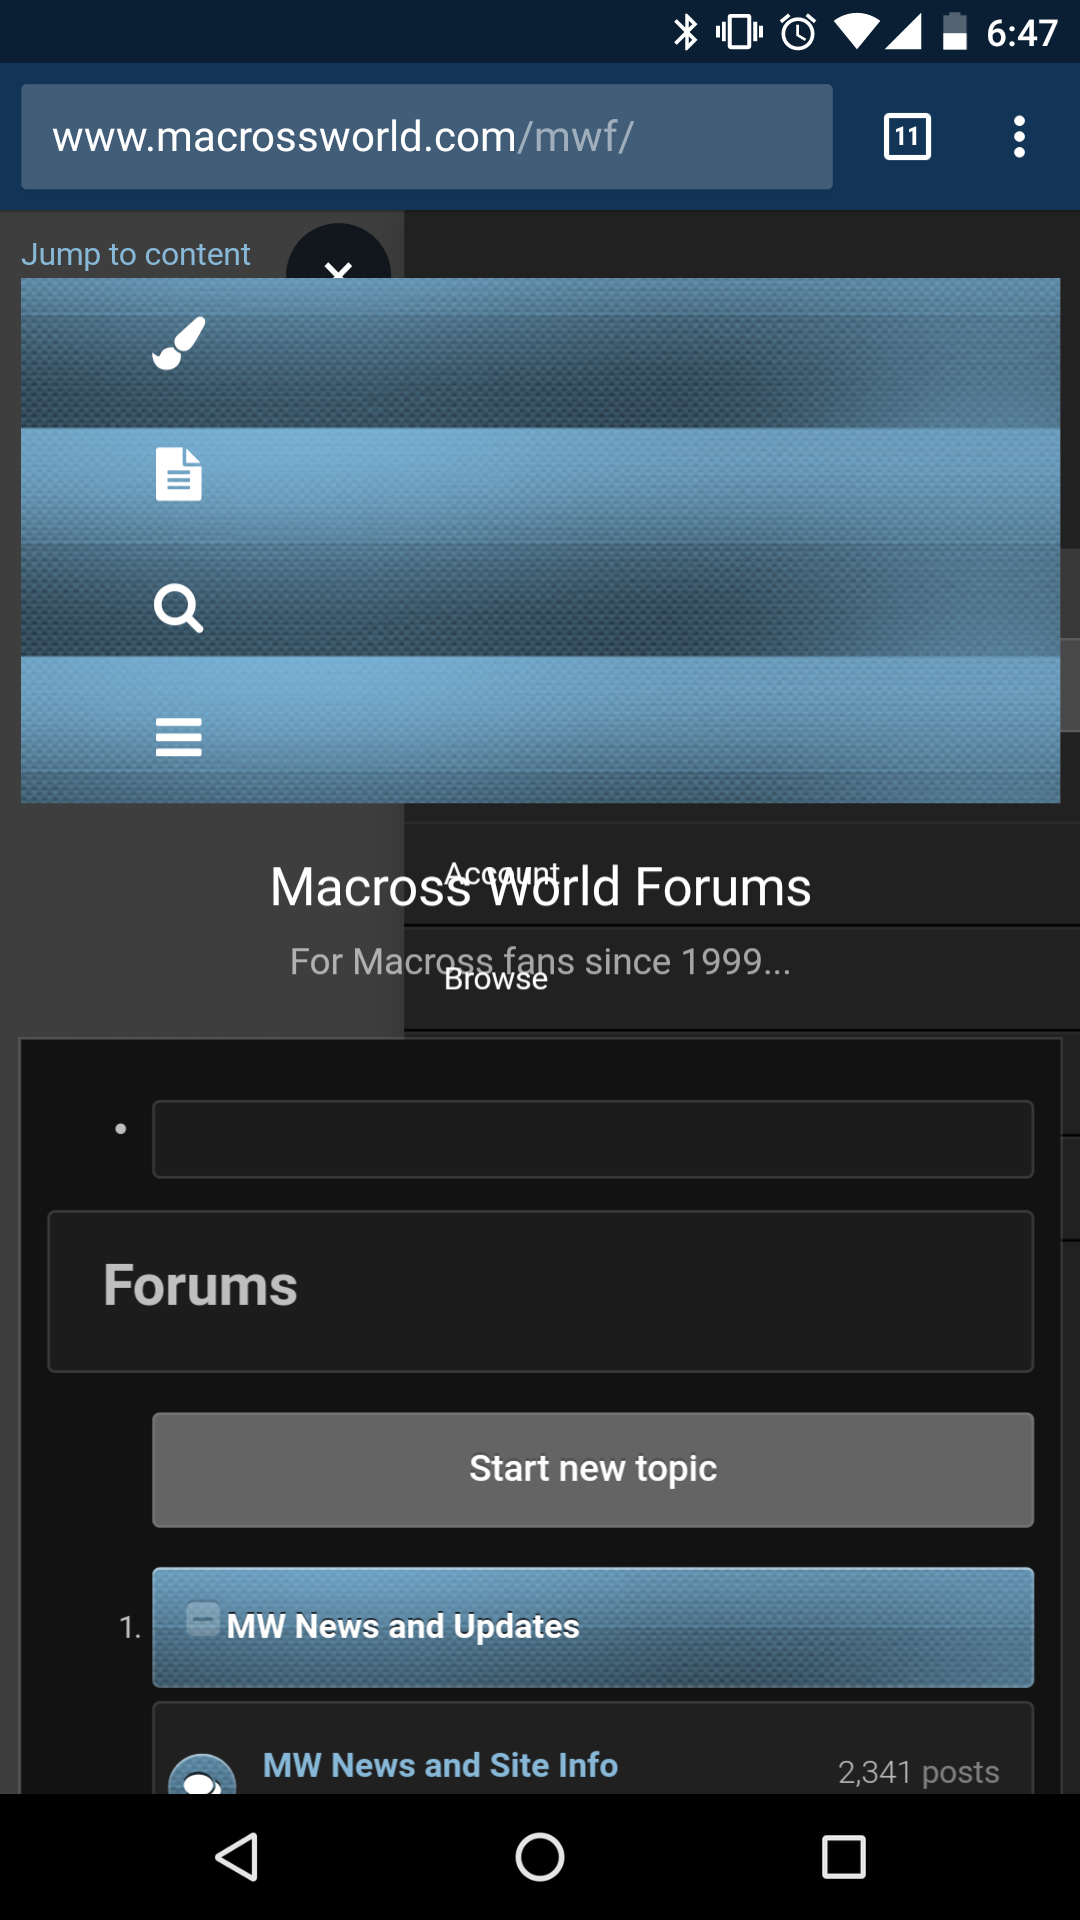Click the Forums heading text
This screenshot has height=1920, width=1080.
tap(201, 1285)
